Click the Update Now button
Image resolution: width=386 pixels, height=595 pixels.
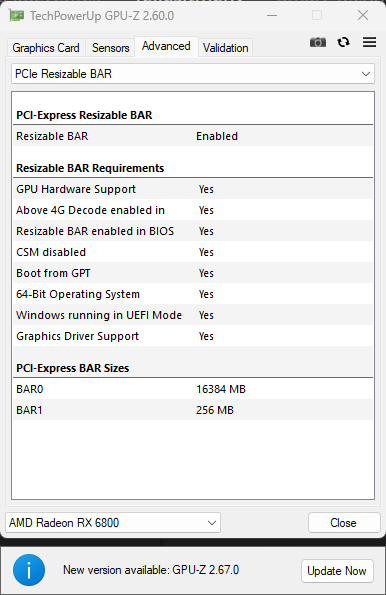337,571
